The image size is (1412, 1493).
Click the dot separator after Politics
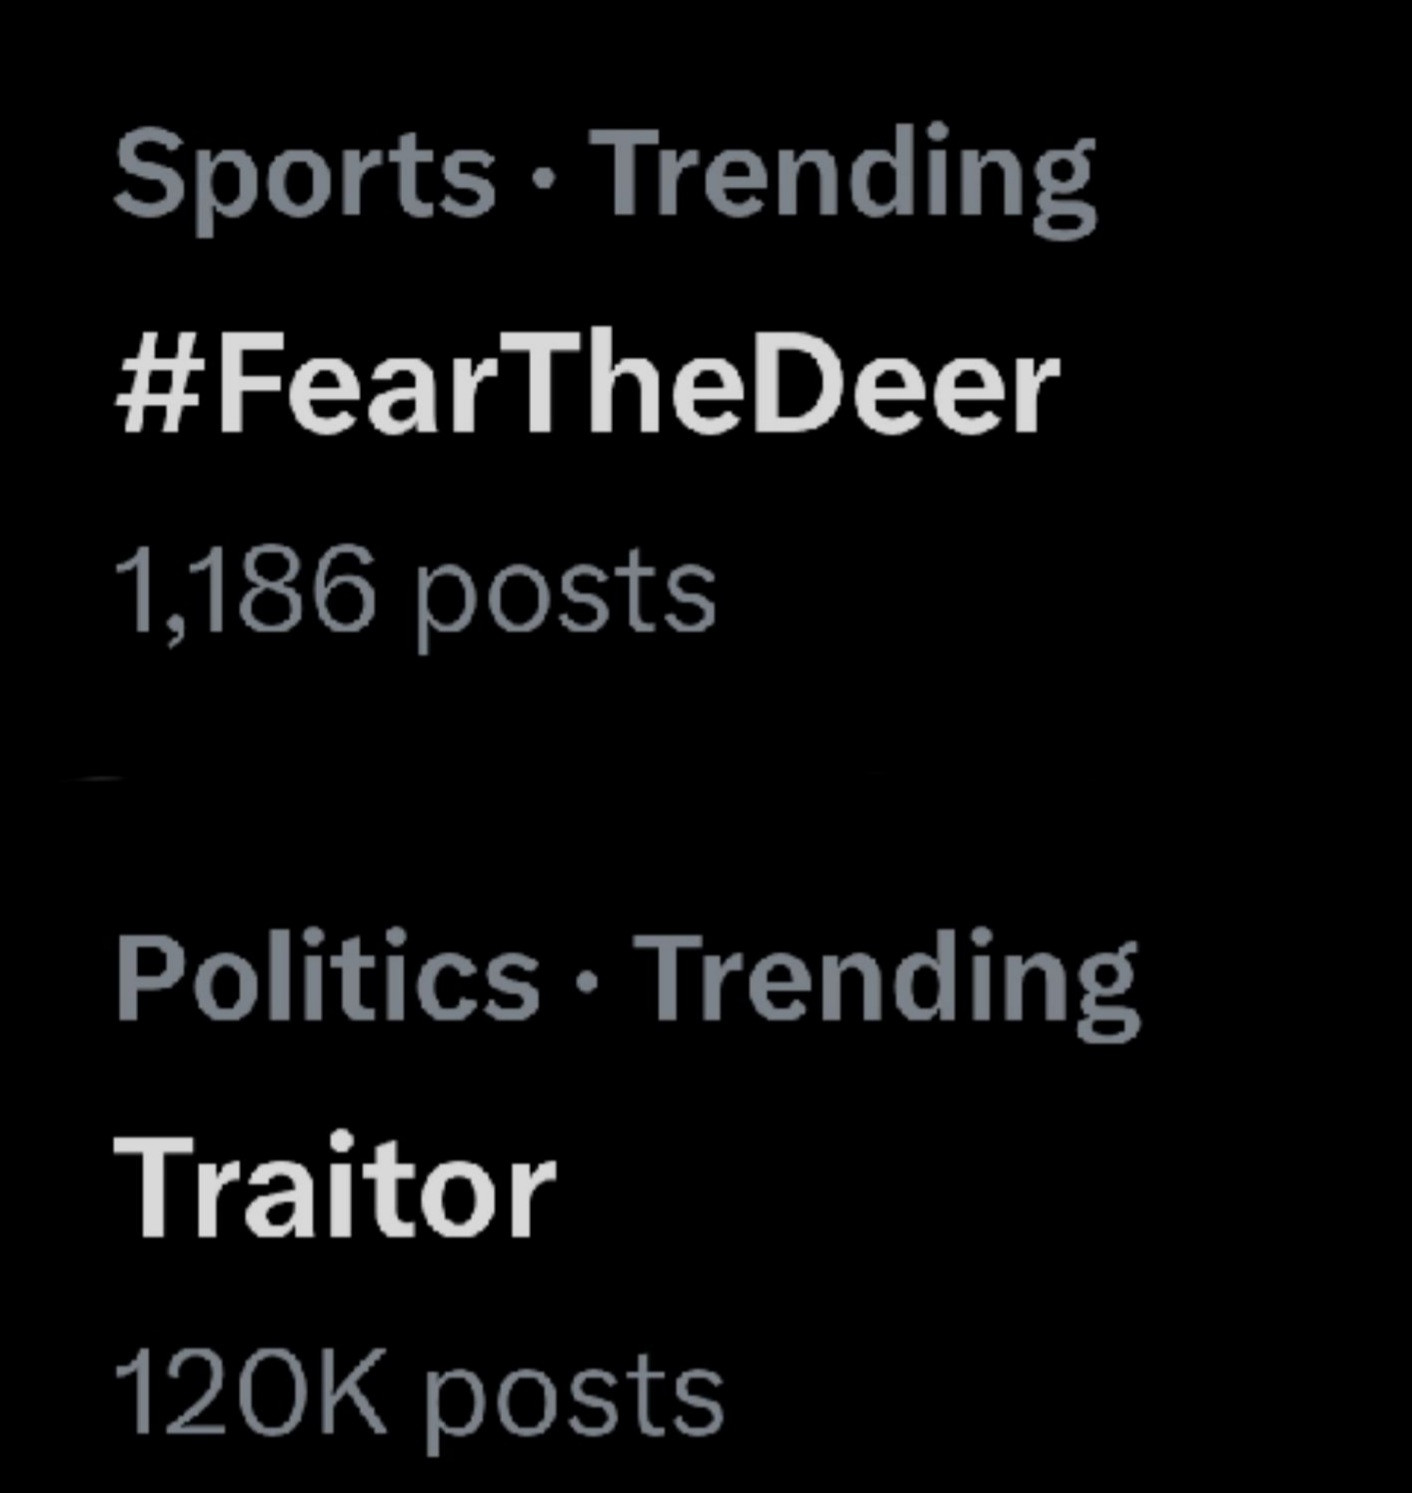[x=586, y=980]
